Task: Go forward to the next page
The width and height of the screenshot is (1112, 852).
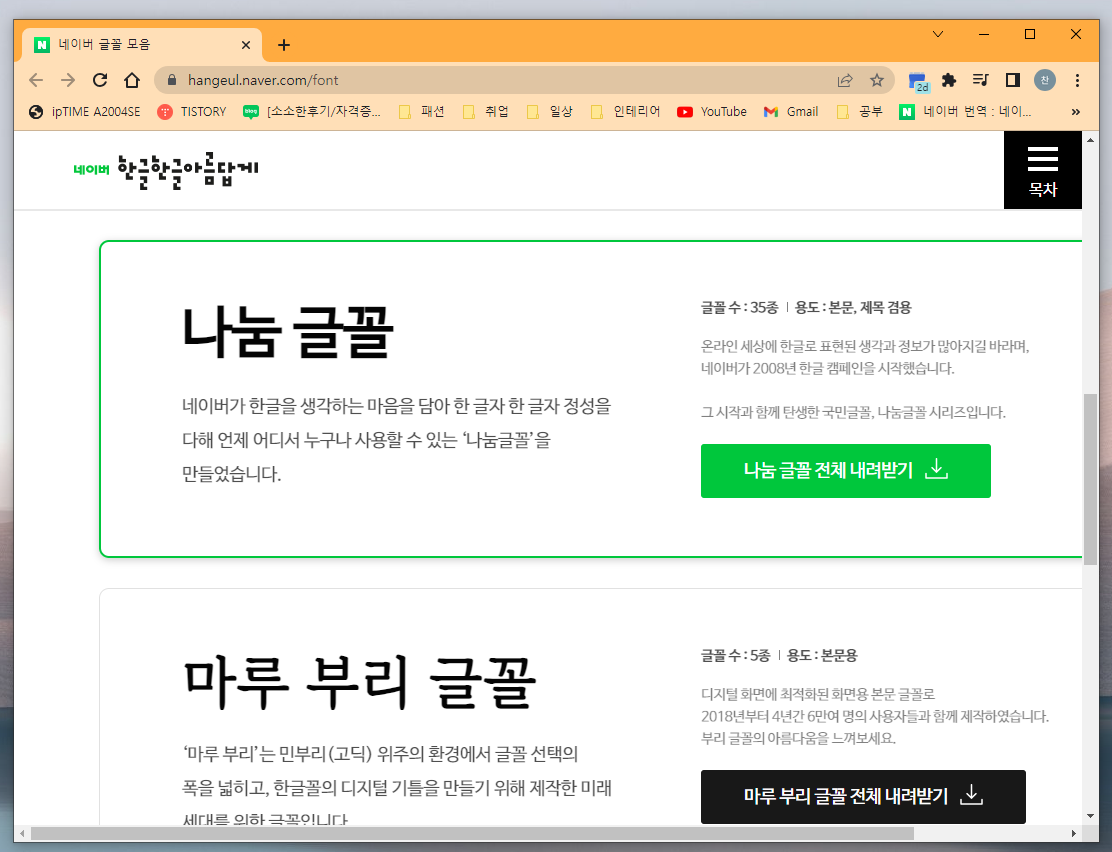Action: click(68, 80)
